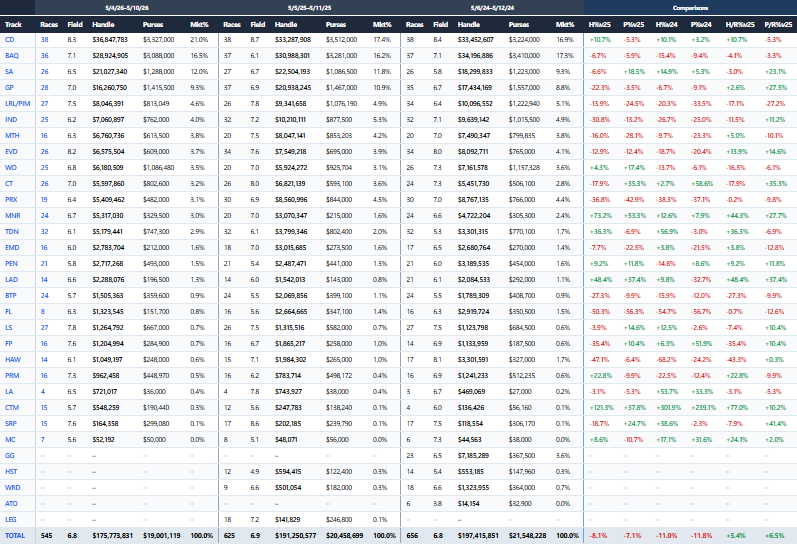
Task: Click the blue 8 races link in FL row
Action: click(x=43, y=312)
